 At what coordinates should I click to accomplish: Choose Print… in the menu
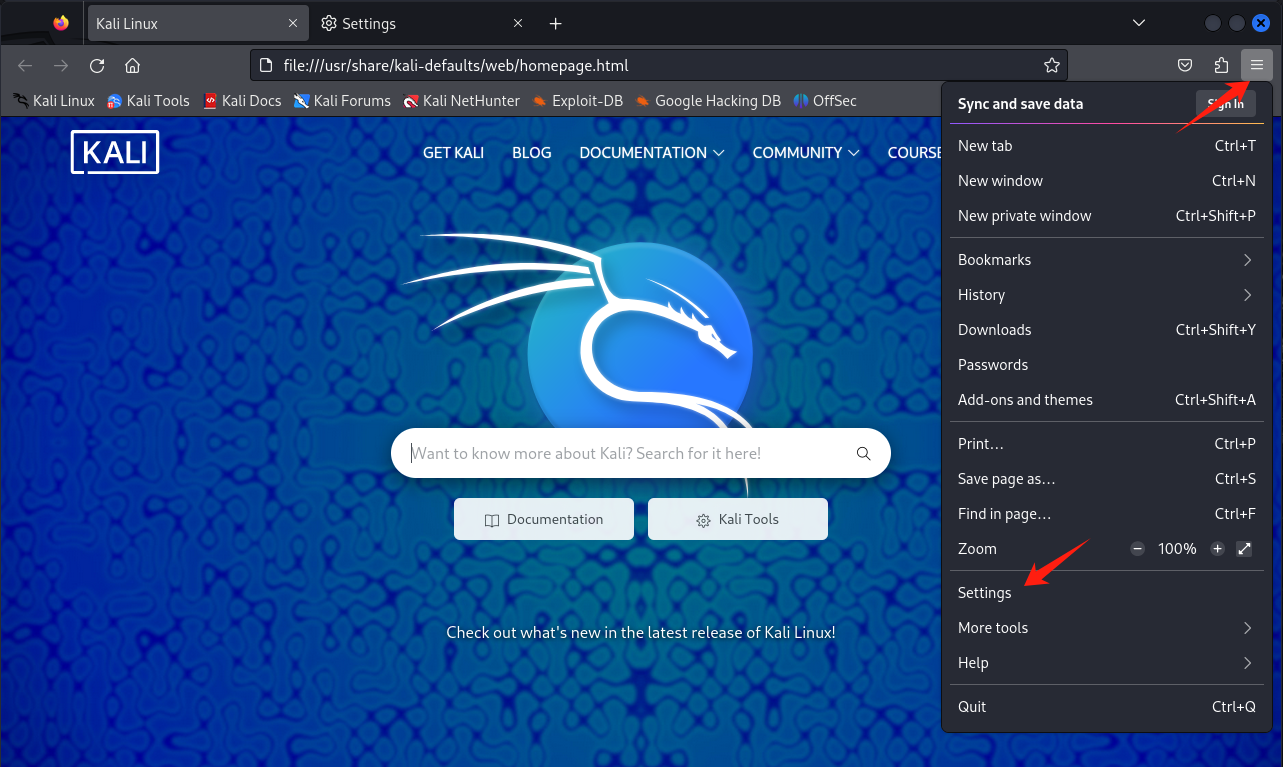(x=1107, y=444)
